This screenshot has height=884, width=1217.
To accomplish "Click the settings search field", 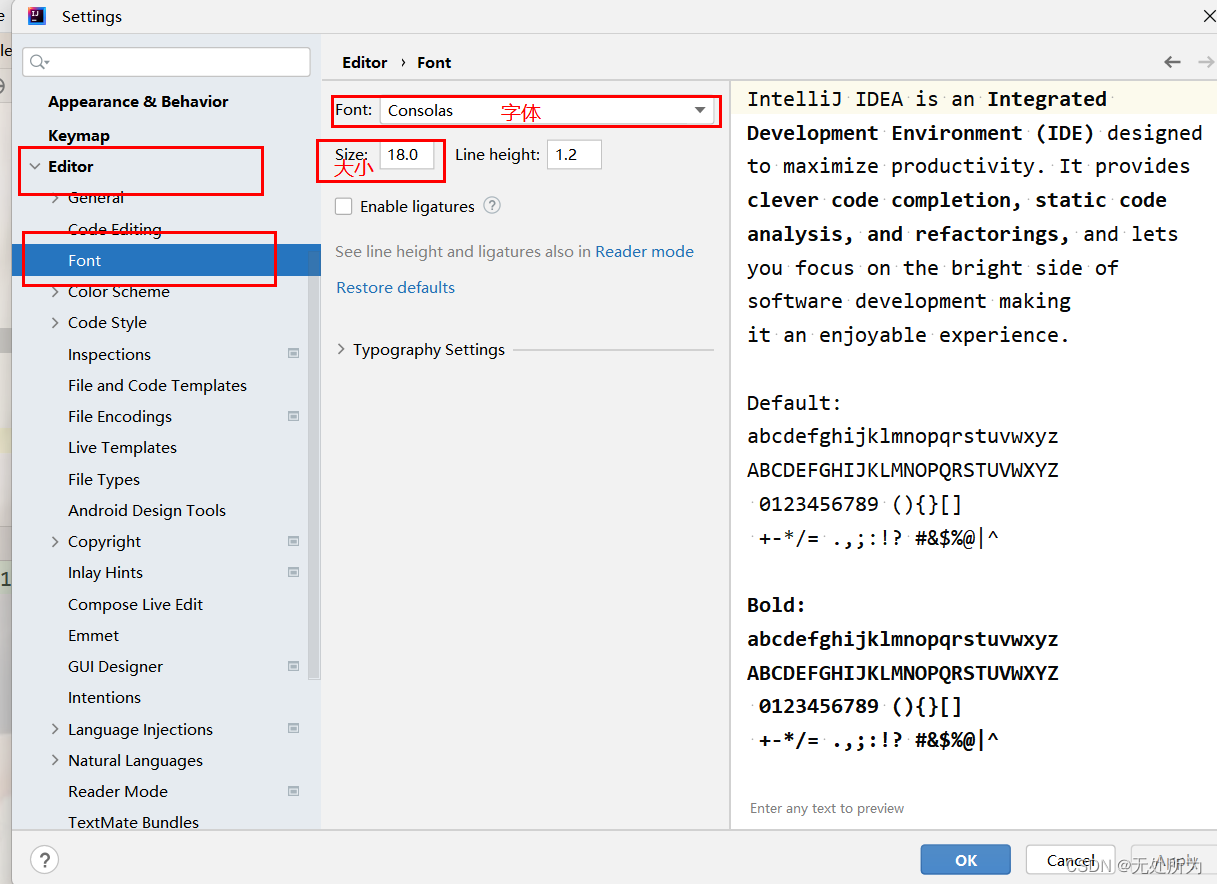I will (166, 62).
